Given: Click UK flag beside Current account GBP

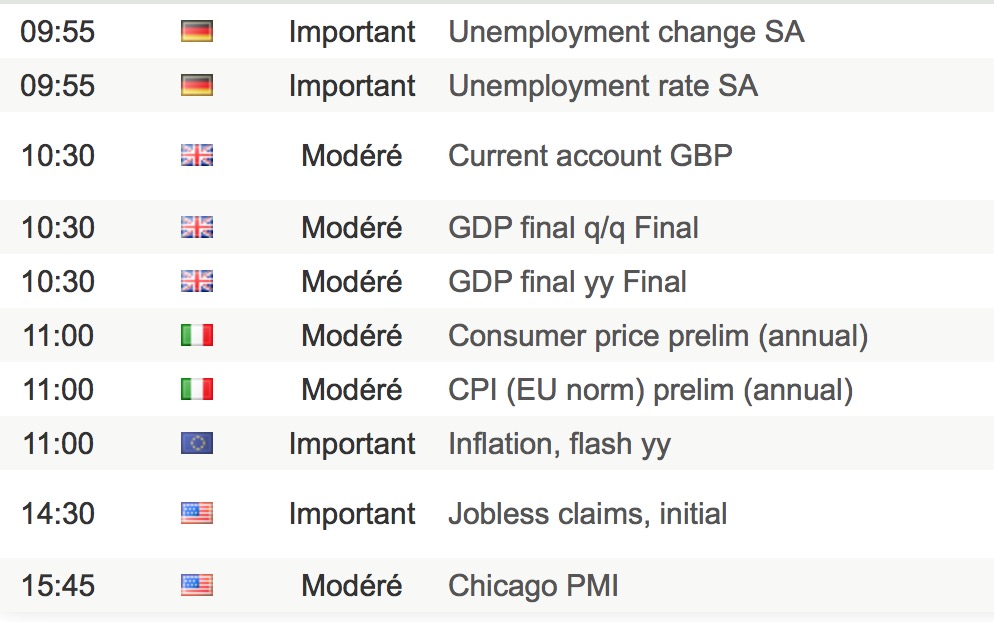Looking at the screenshot, I should point(197,155).
